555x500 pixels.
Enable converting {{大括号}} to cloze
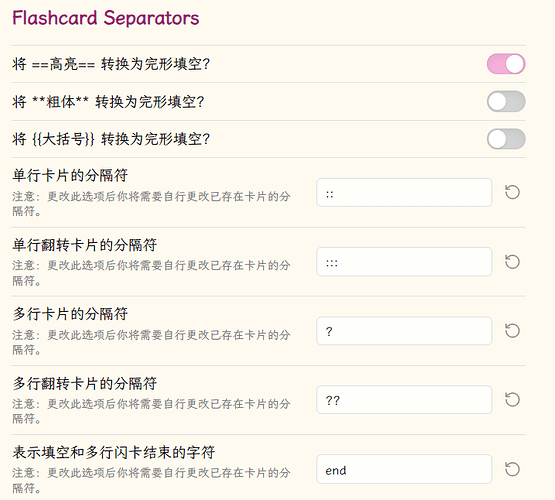pyautogui.click(x=506, y=139)
